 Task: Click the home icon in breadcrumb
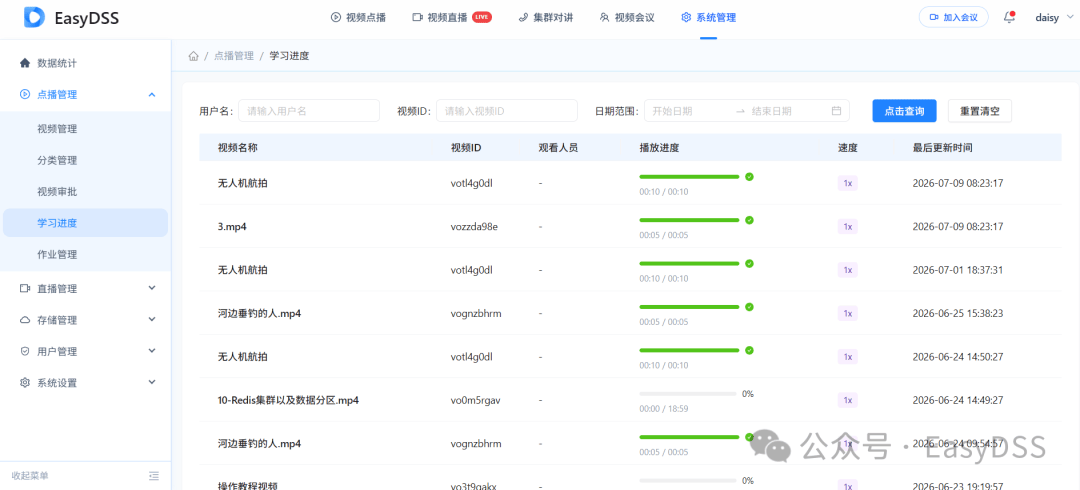(x=194, y=56)
